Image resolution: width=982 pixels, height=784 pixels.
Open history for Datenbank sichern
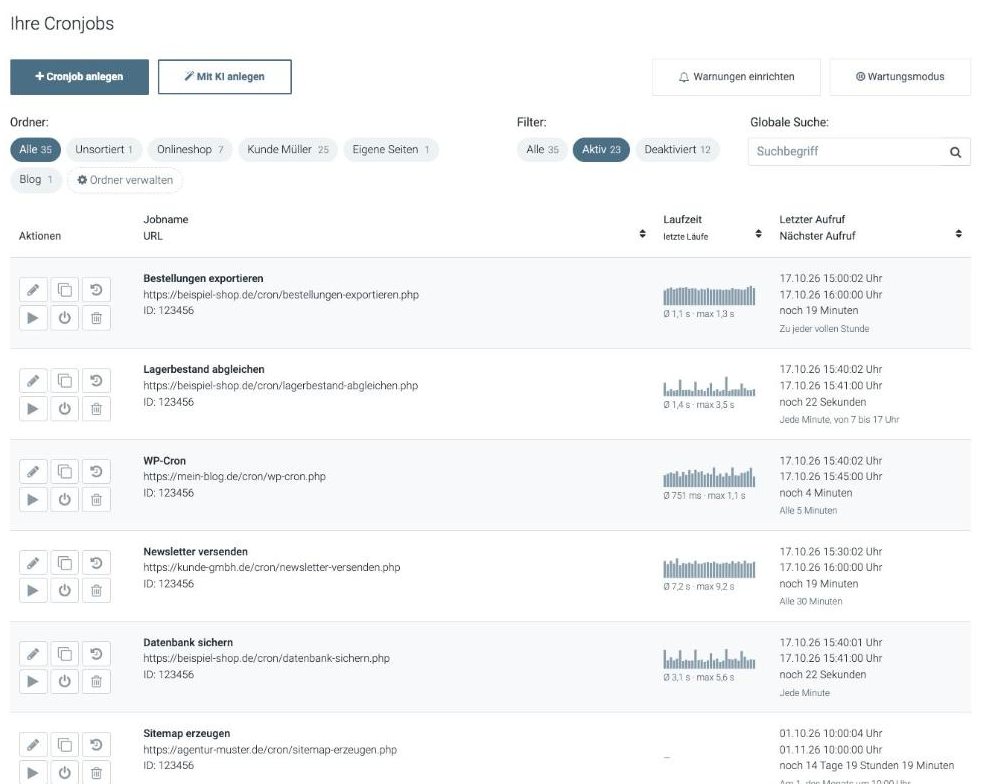[x=96, y=654]
